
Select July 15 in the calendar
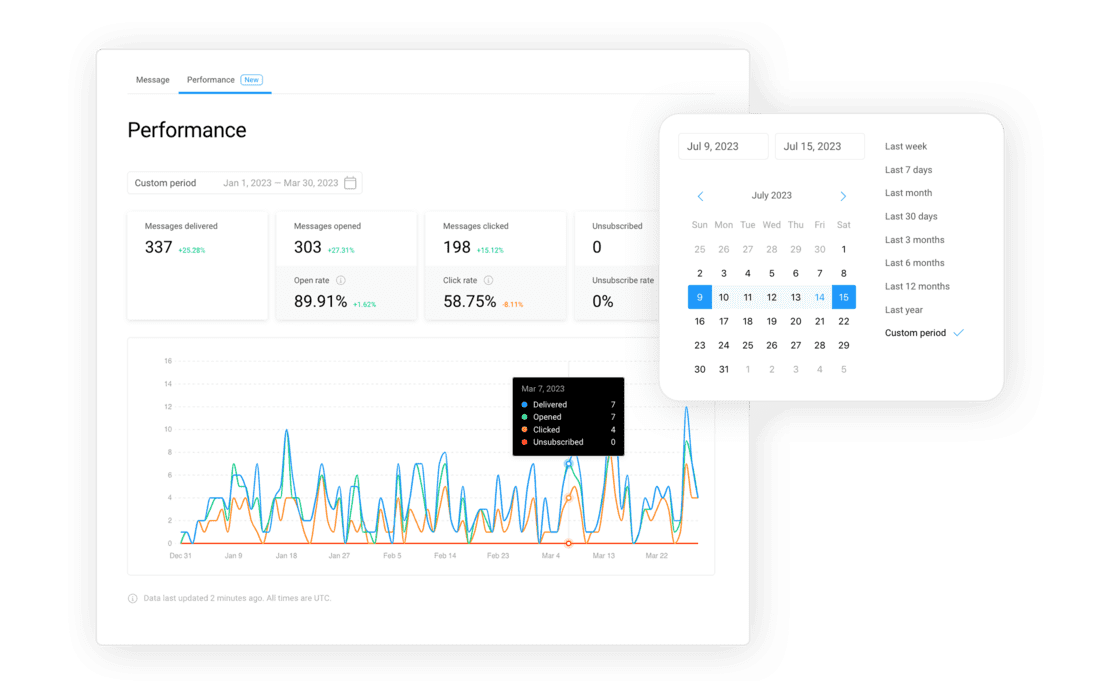(843, 297)
